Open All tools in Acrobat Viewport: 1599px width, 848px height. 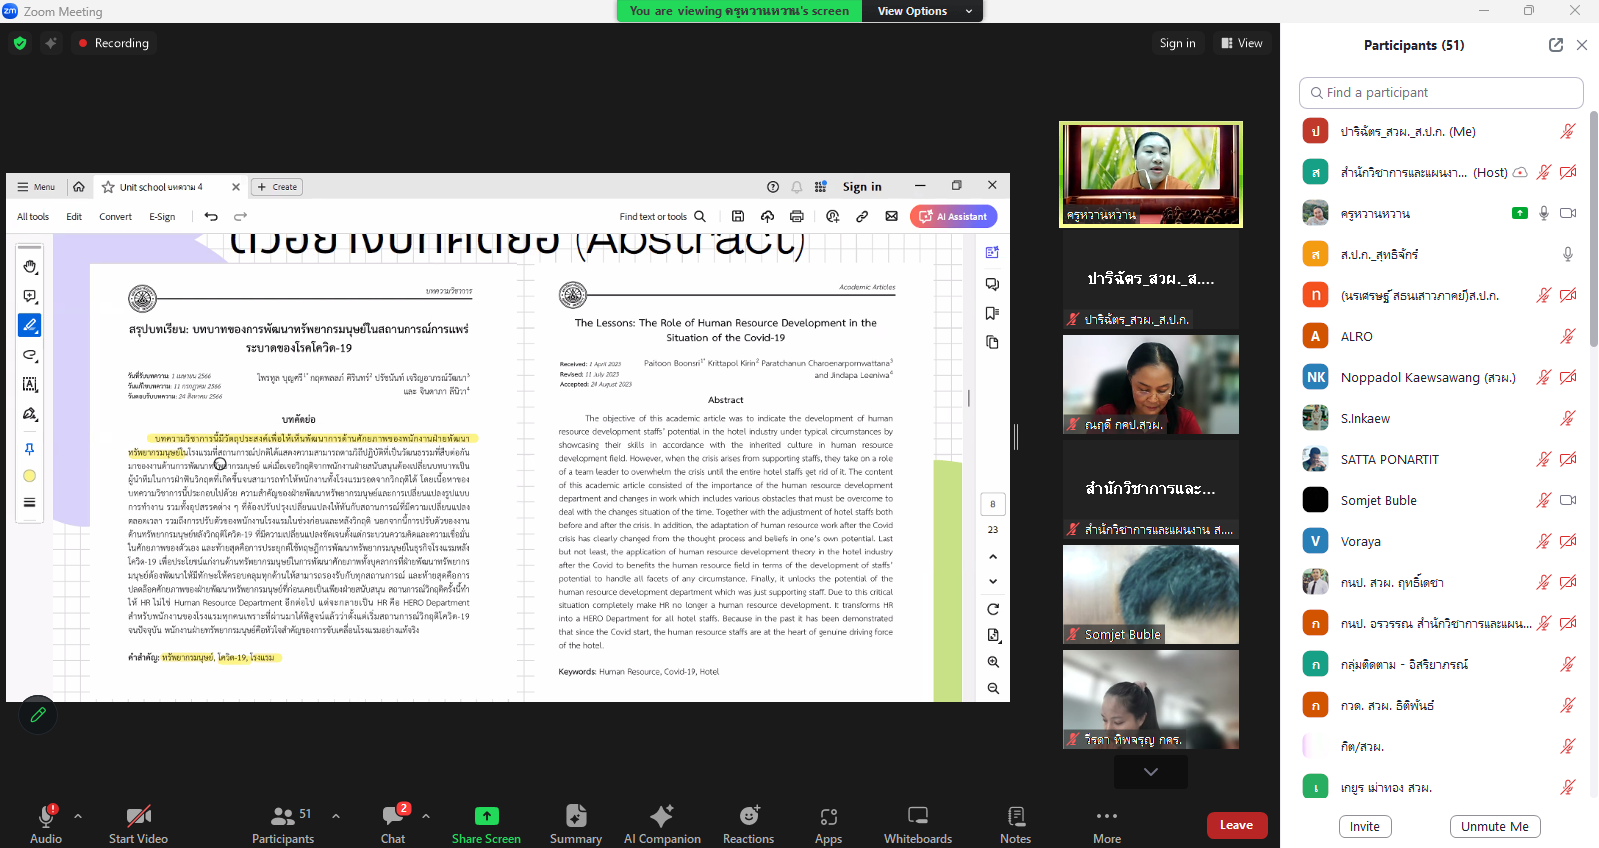point(33,216)
